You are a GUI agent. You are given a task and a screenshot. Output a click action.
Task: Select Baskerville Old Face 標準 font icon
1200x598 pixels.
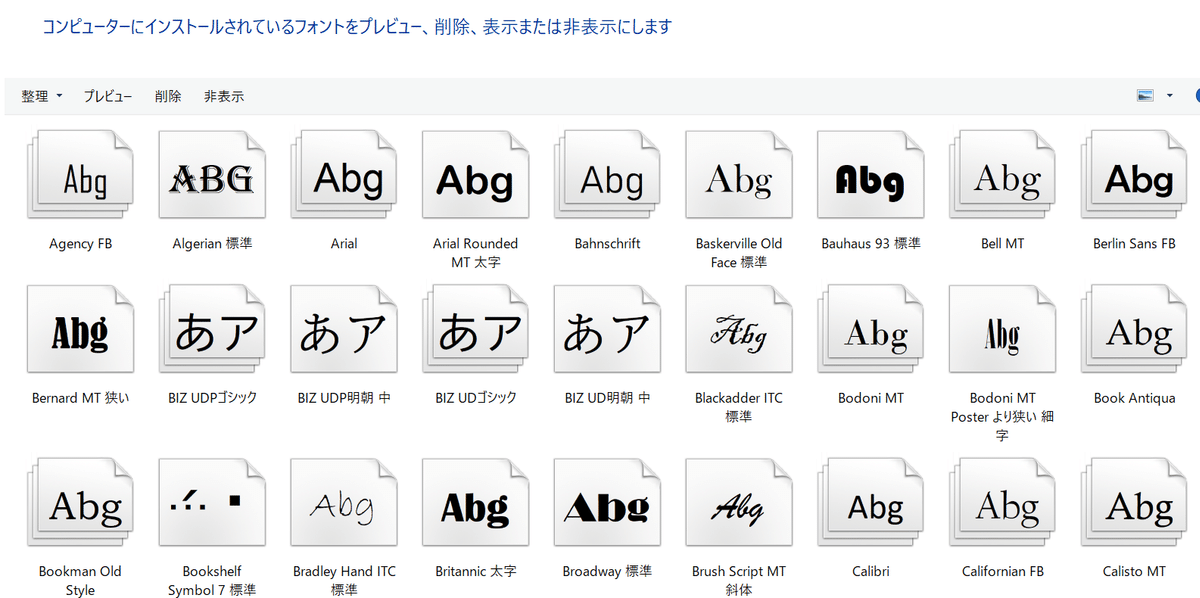[x=739, y=175]
